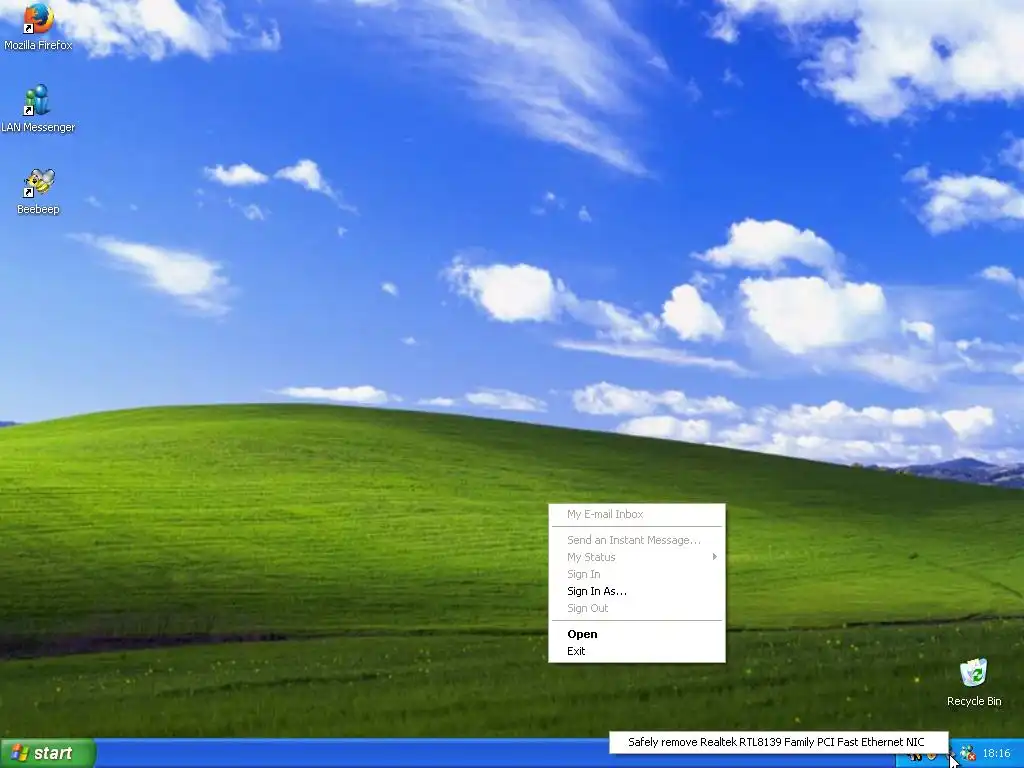Screen dimensions: 1024x768
Task: Click 'My E-mail Inbox' menu entry
Action: click(637, 514)
